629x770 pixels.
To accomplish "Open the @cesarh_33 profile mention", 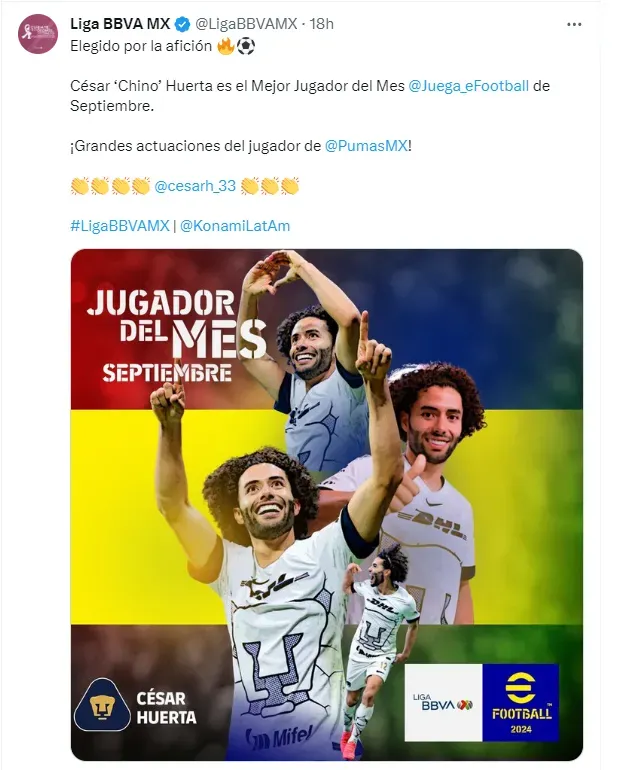I will pyautogui.click(x=195, y=186).
